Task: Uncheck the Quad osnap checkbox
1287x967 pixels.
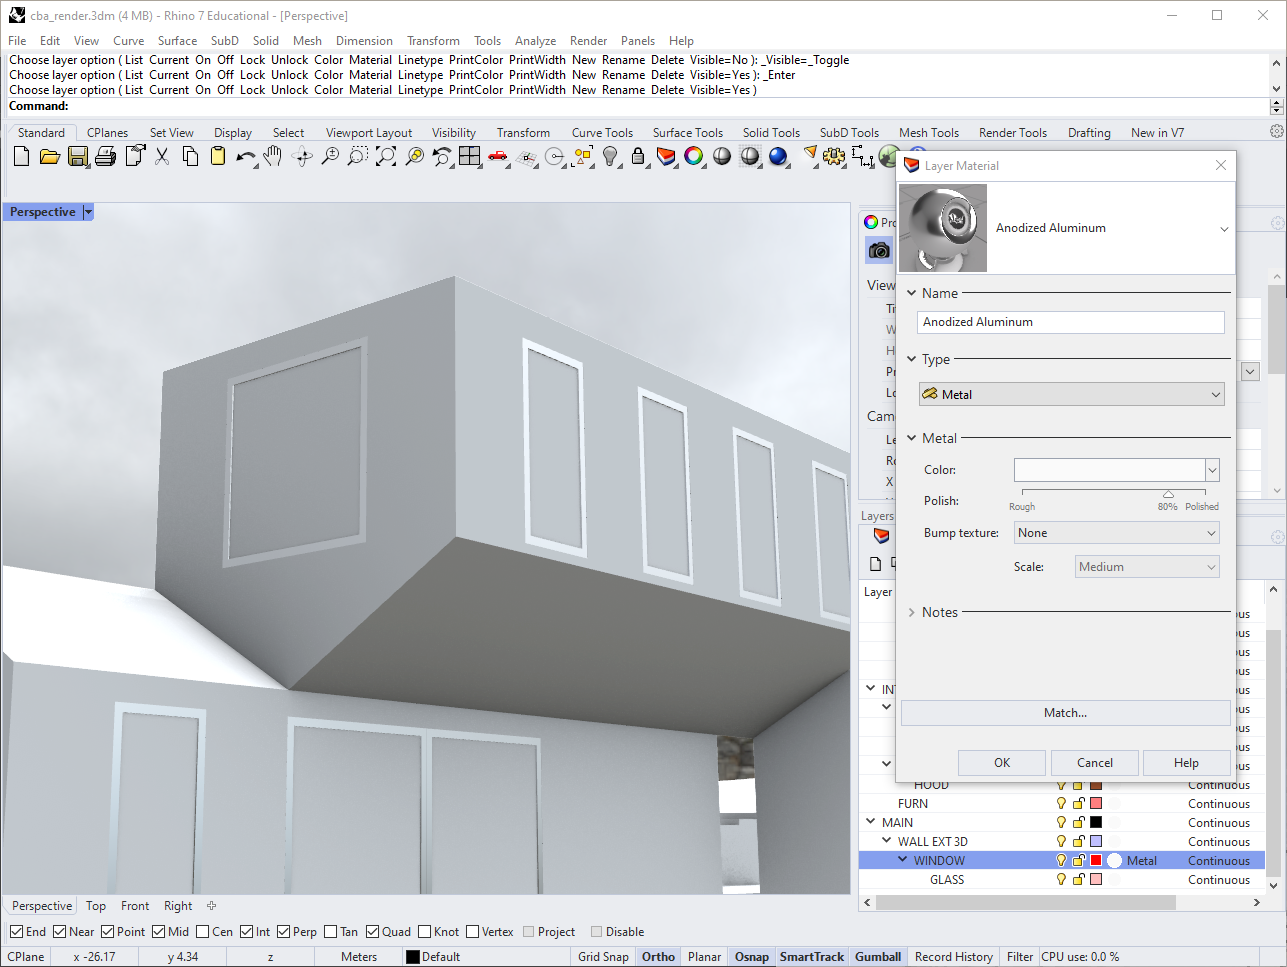Action: coord(373,932)
